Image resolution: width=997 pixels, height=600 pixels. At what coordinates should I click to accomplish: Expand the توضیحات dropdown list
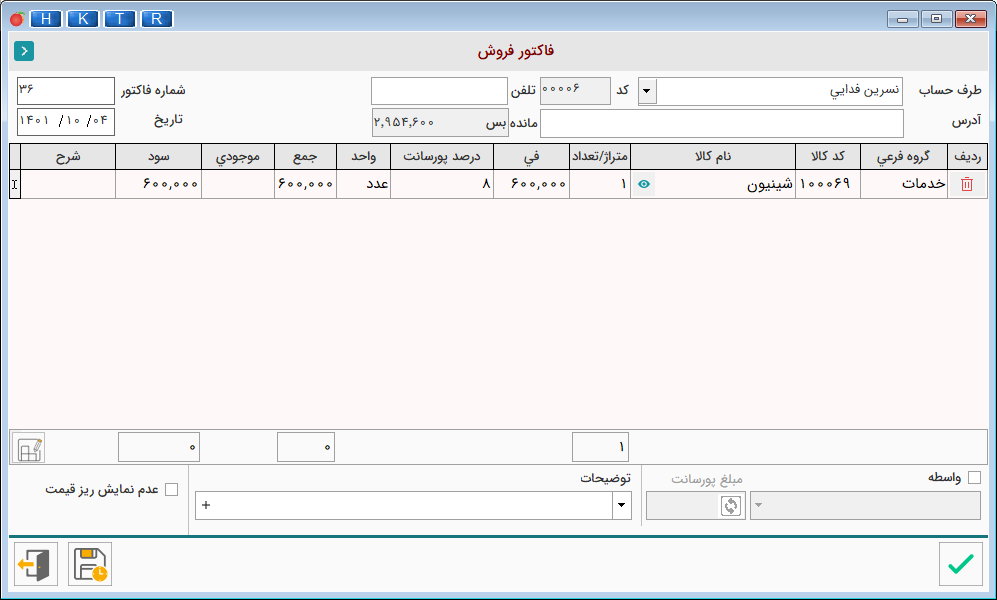tap(621, 506)
